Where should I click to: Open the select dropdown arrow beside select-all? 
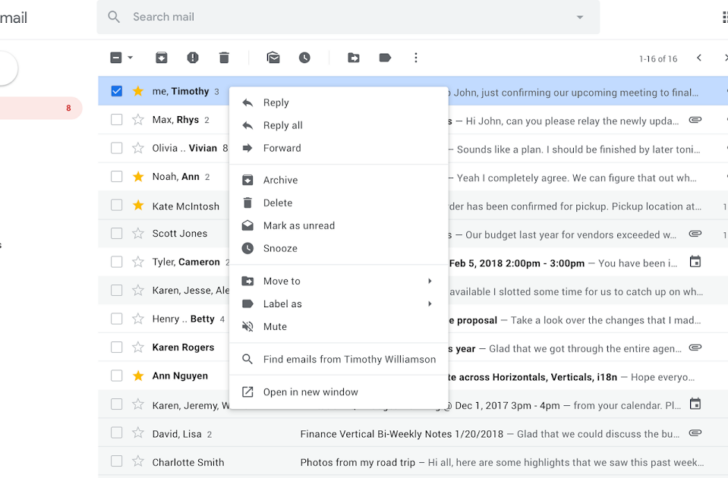130,58
